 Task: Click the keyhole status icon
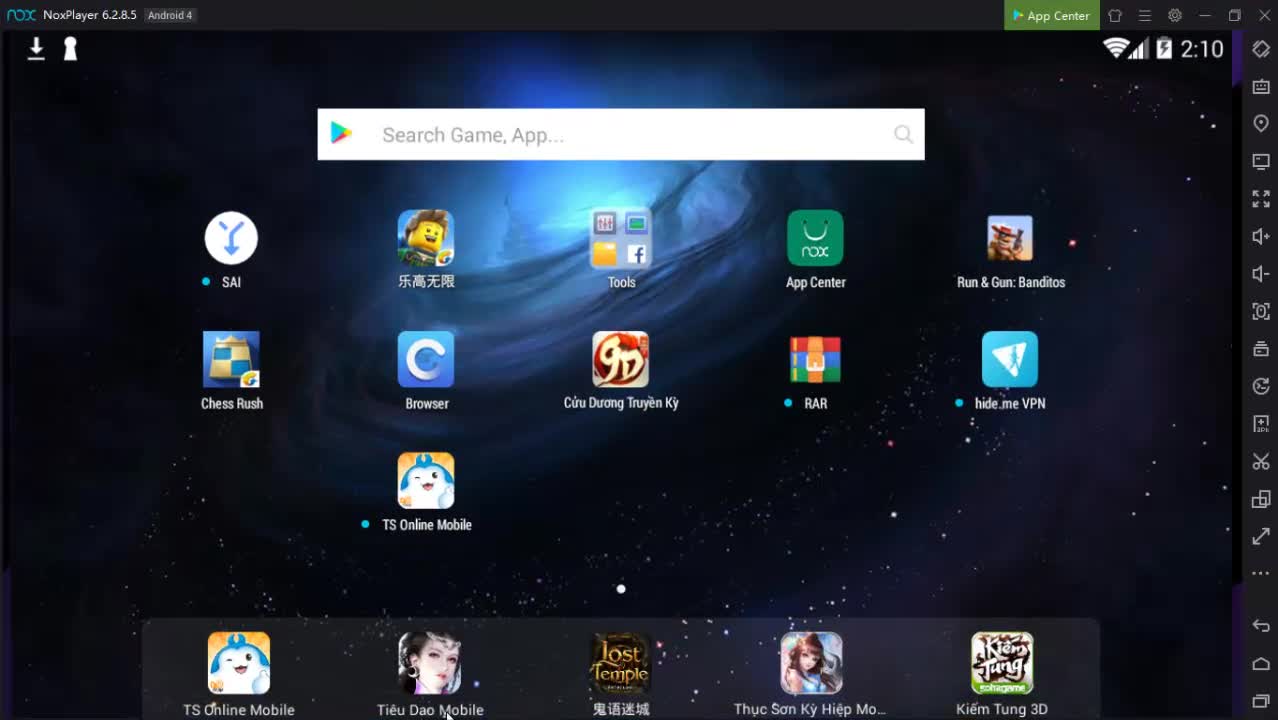pyautogui.click(x=70, y=48)
